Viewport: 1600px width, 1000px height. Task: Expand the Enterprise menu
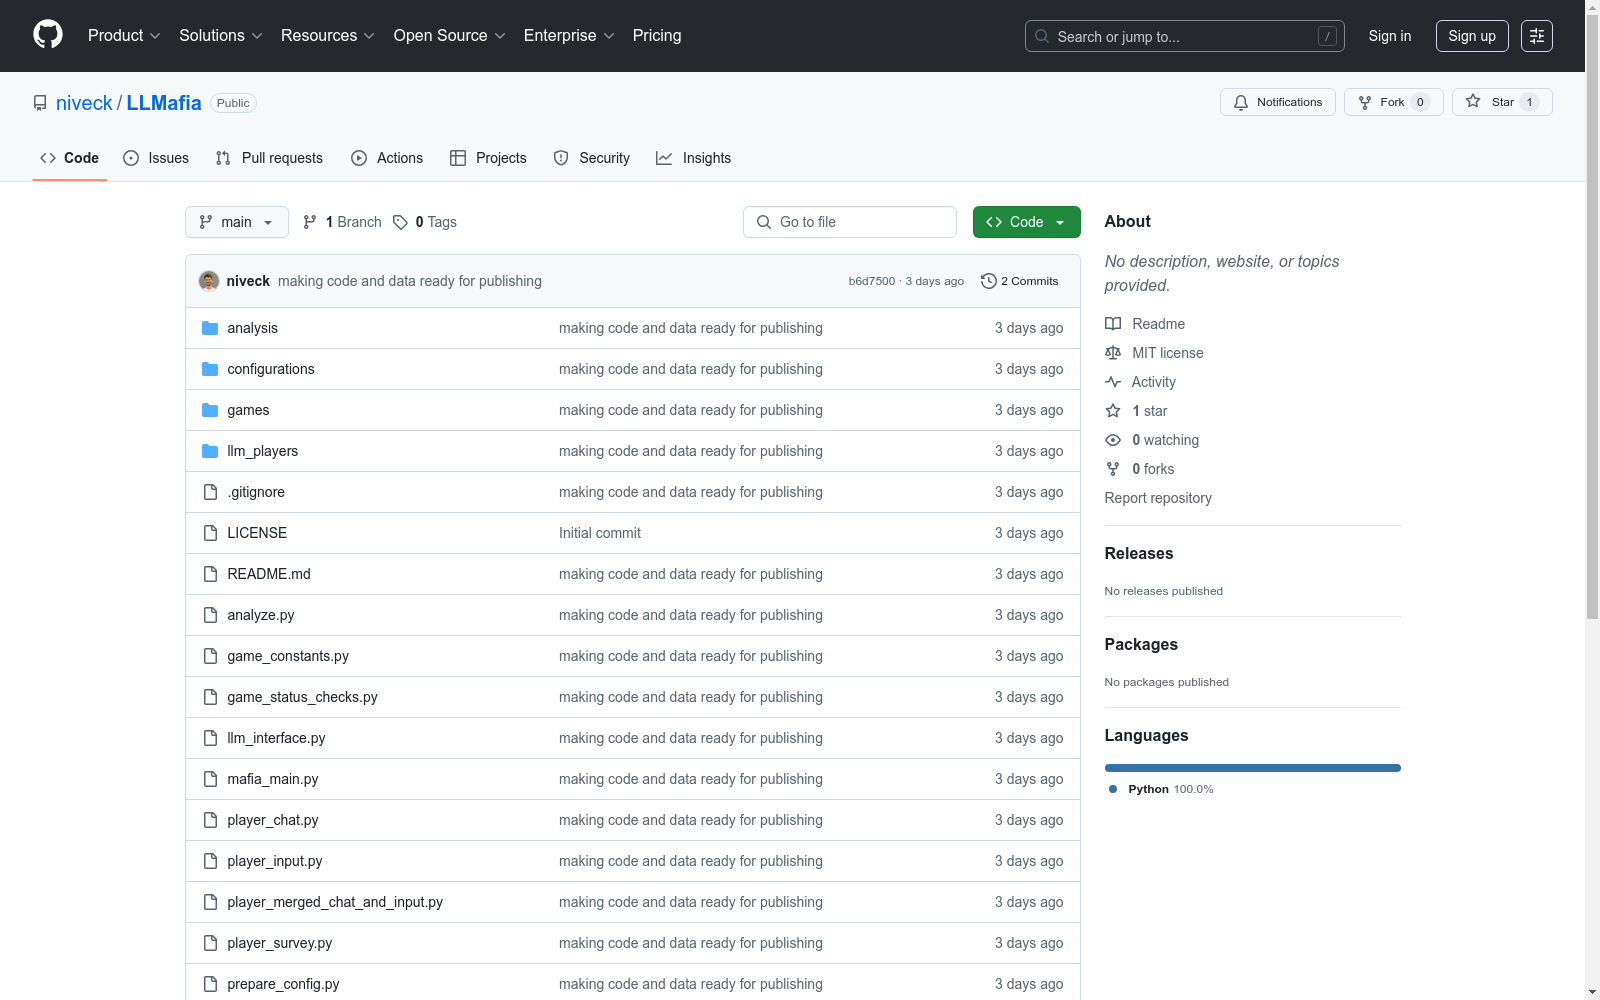[570, 36]
